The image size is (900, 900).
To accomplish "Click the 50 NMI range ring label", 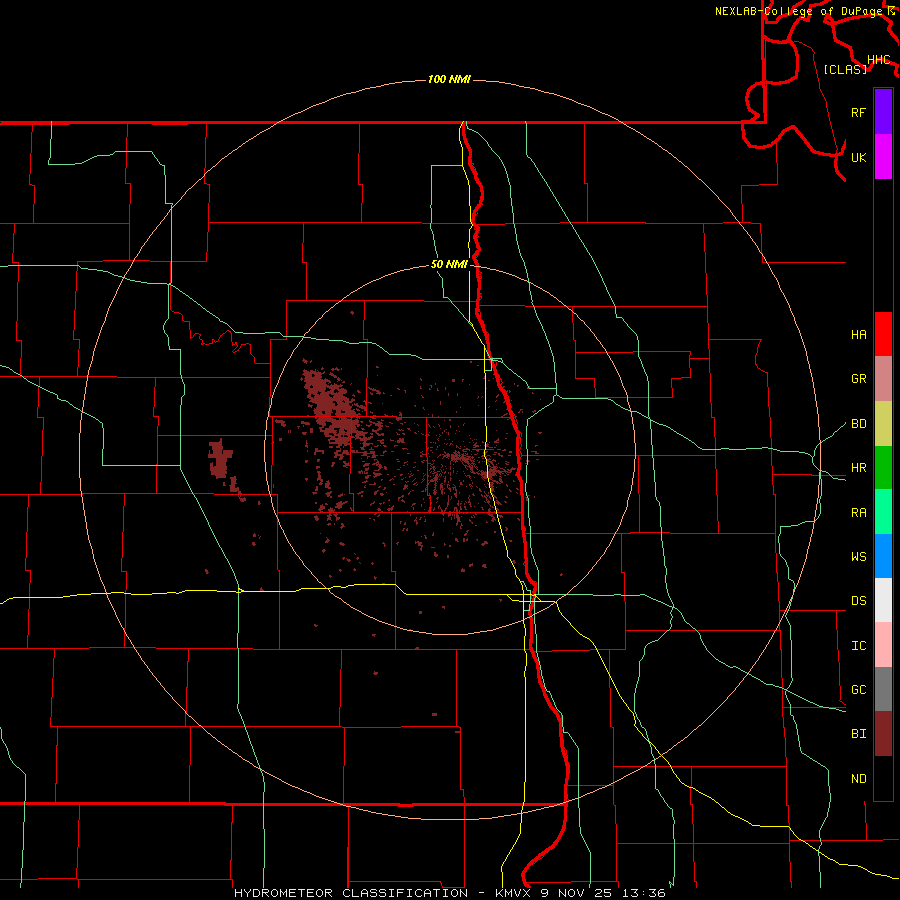I will [449, 265].
